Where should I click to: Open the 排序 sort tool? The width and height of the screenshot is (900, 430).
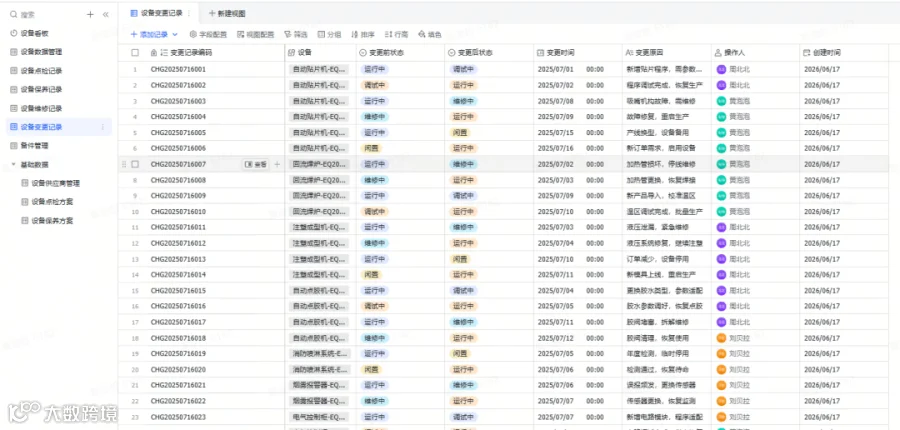click(x=363, y=34)
